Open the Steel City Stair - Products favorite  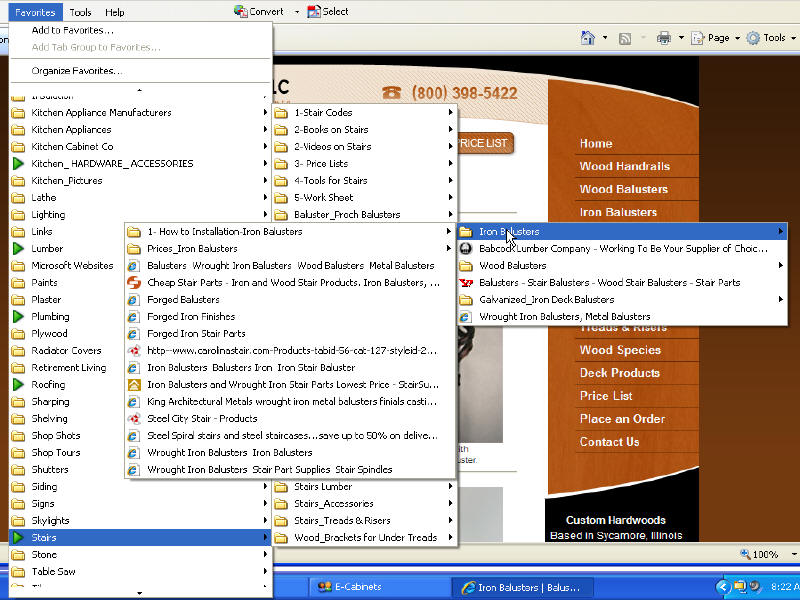point(202,419)
